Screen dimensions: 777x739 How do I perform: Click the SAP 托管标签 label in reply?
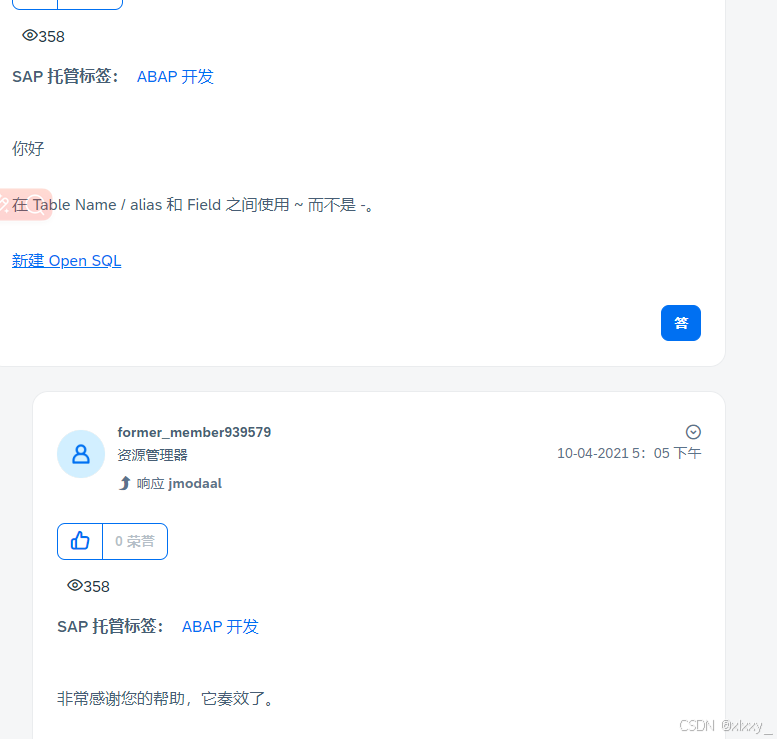pos(111,626)
